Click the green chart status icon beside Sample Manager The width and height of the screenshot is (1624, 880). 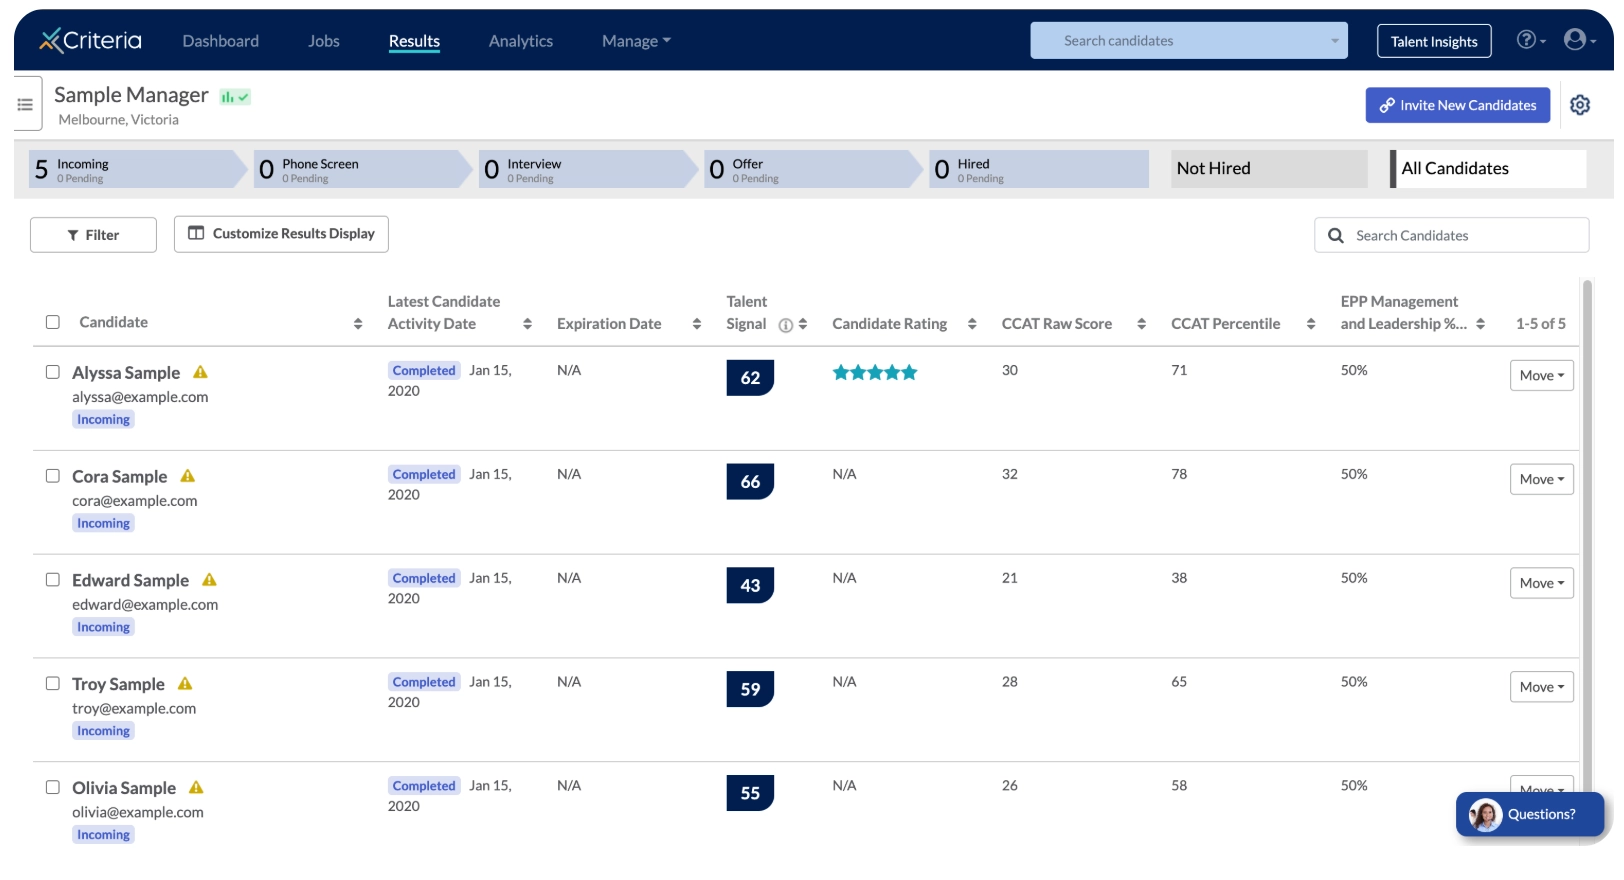point(235,97)
